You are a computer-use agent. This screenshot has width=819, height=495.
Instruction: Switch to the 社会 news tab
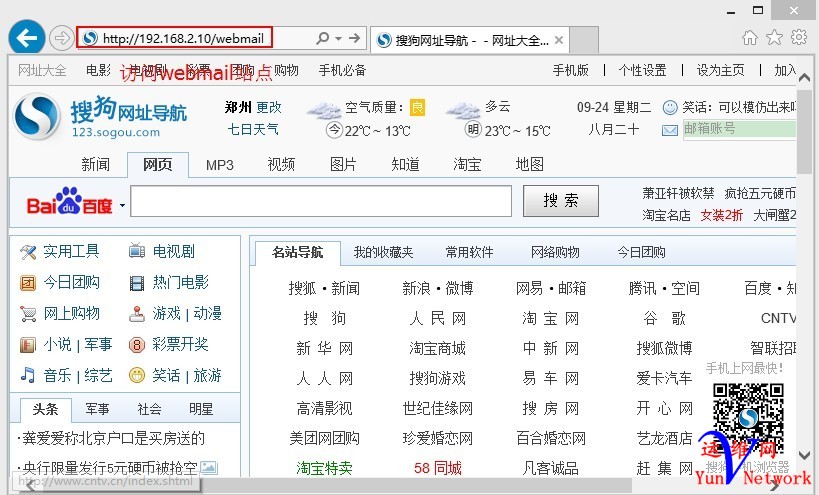click(149, 409)
